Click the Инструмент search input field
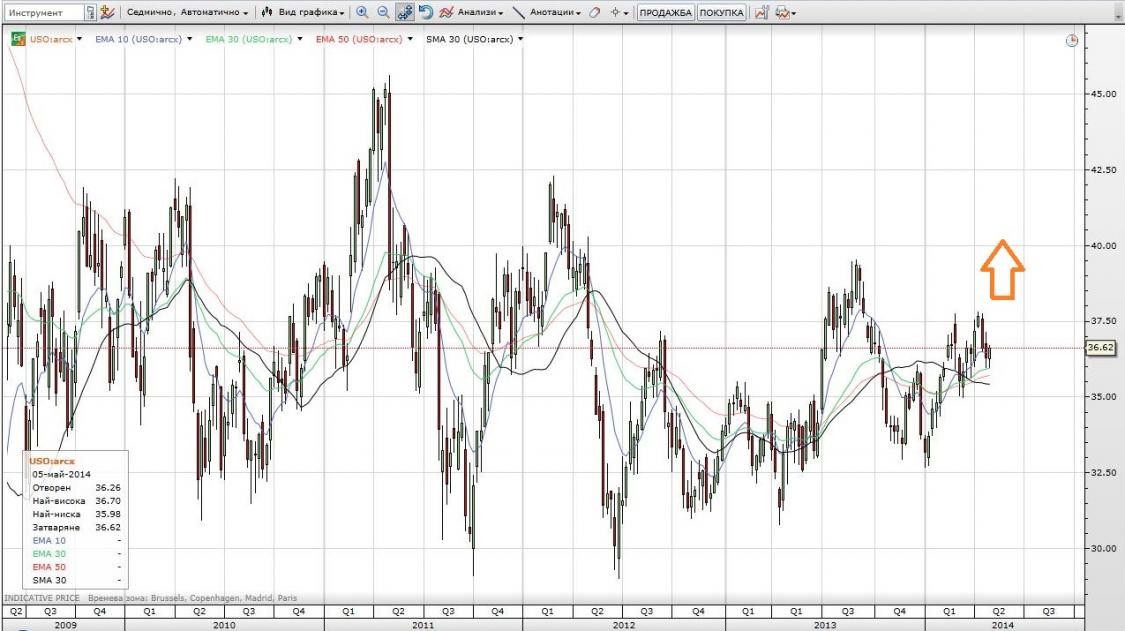Viewport: 1125px width, 631px height. 43,12
